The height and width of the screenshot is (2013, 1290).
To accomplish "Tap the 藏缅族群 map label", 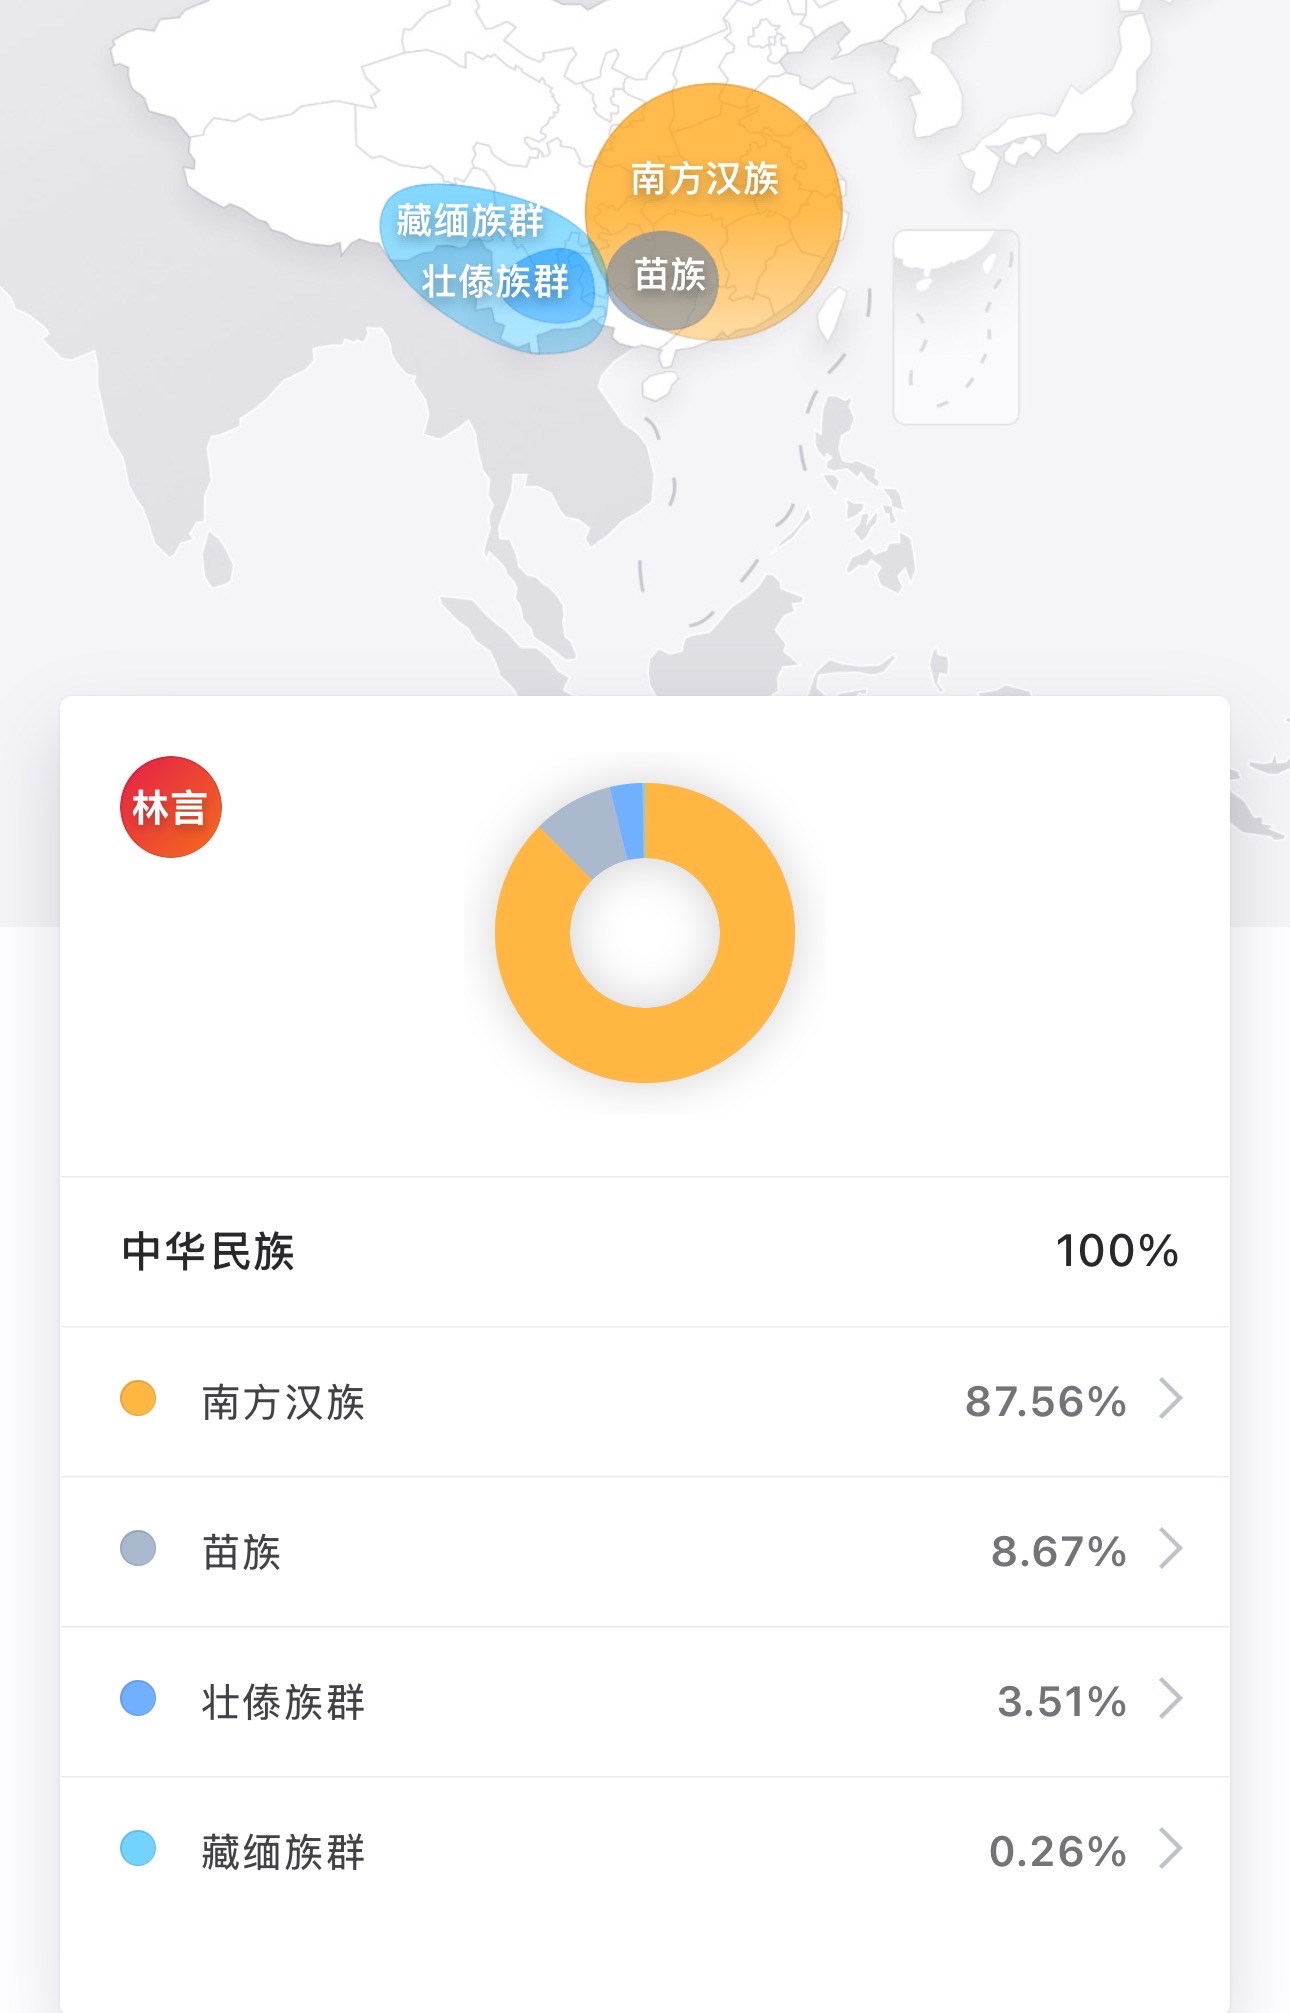I will (x=469, y=219).
